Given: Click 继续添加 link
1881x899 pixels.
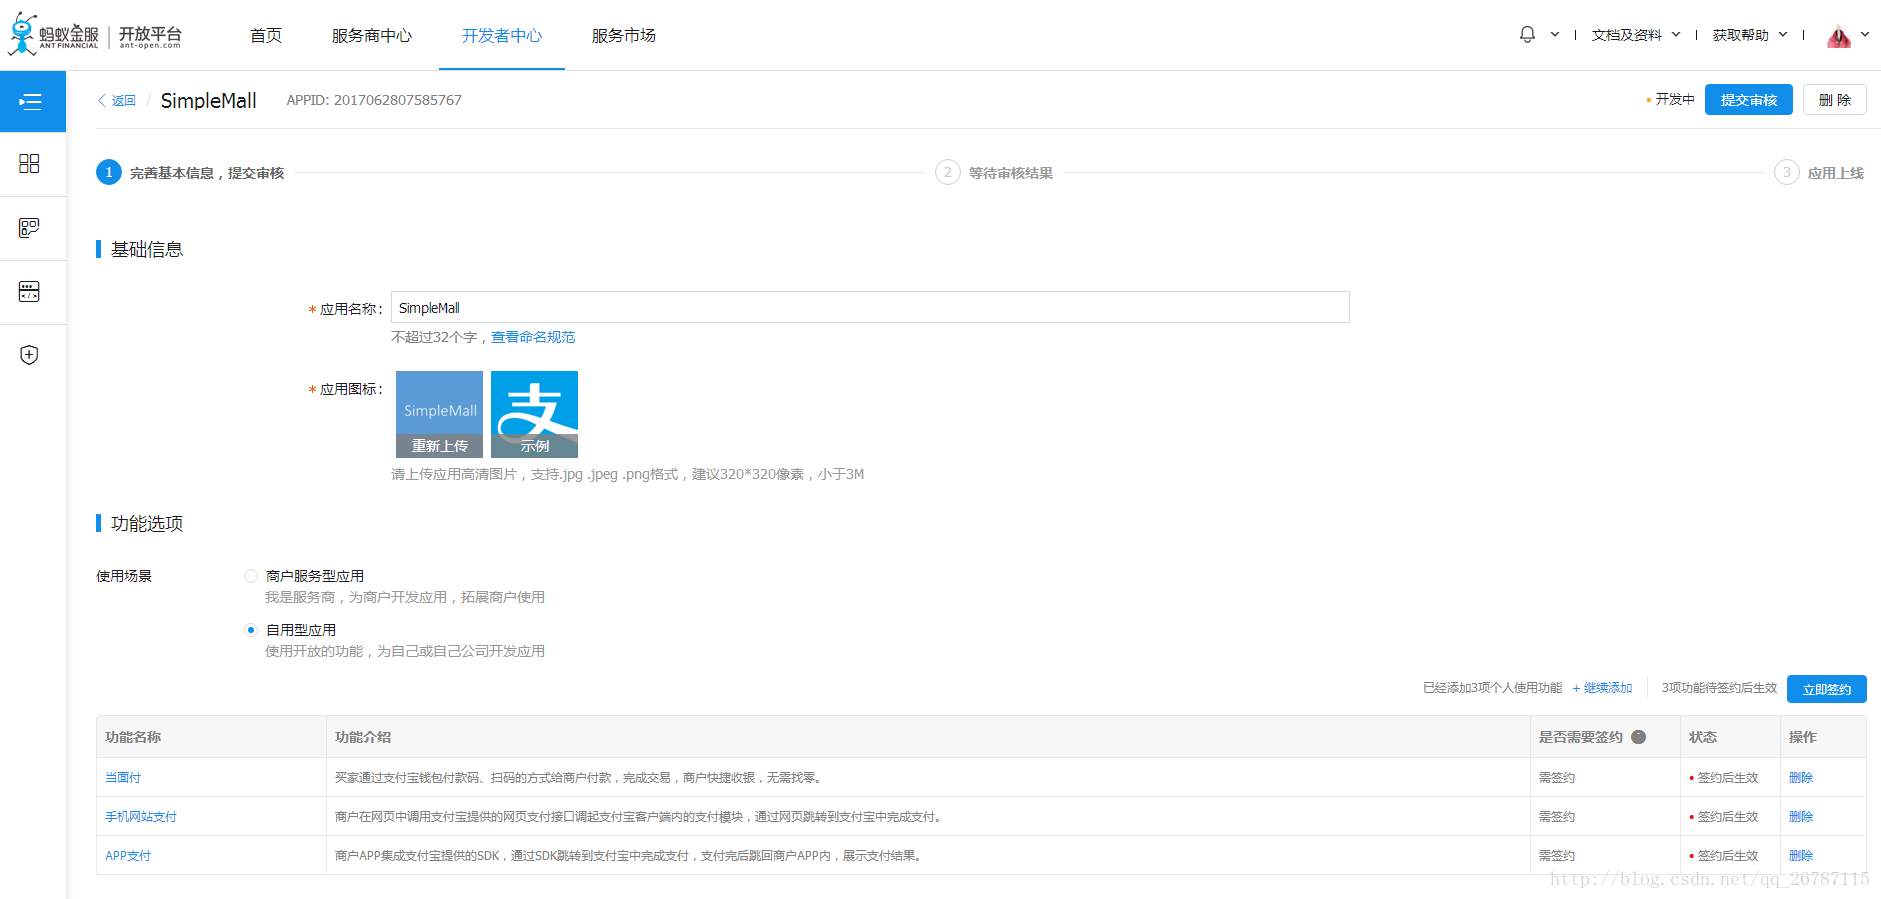Looking at the screenshot, I should click(1602, 688).
